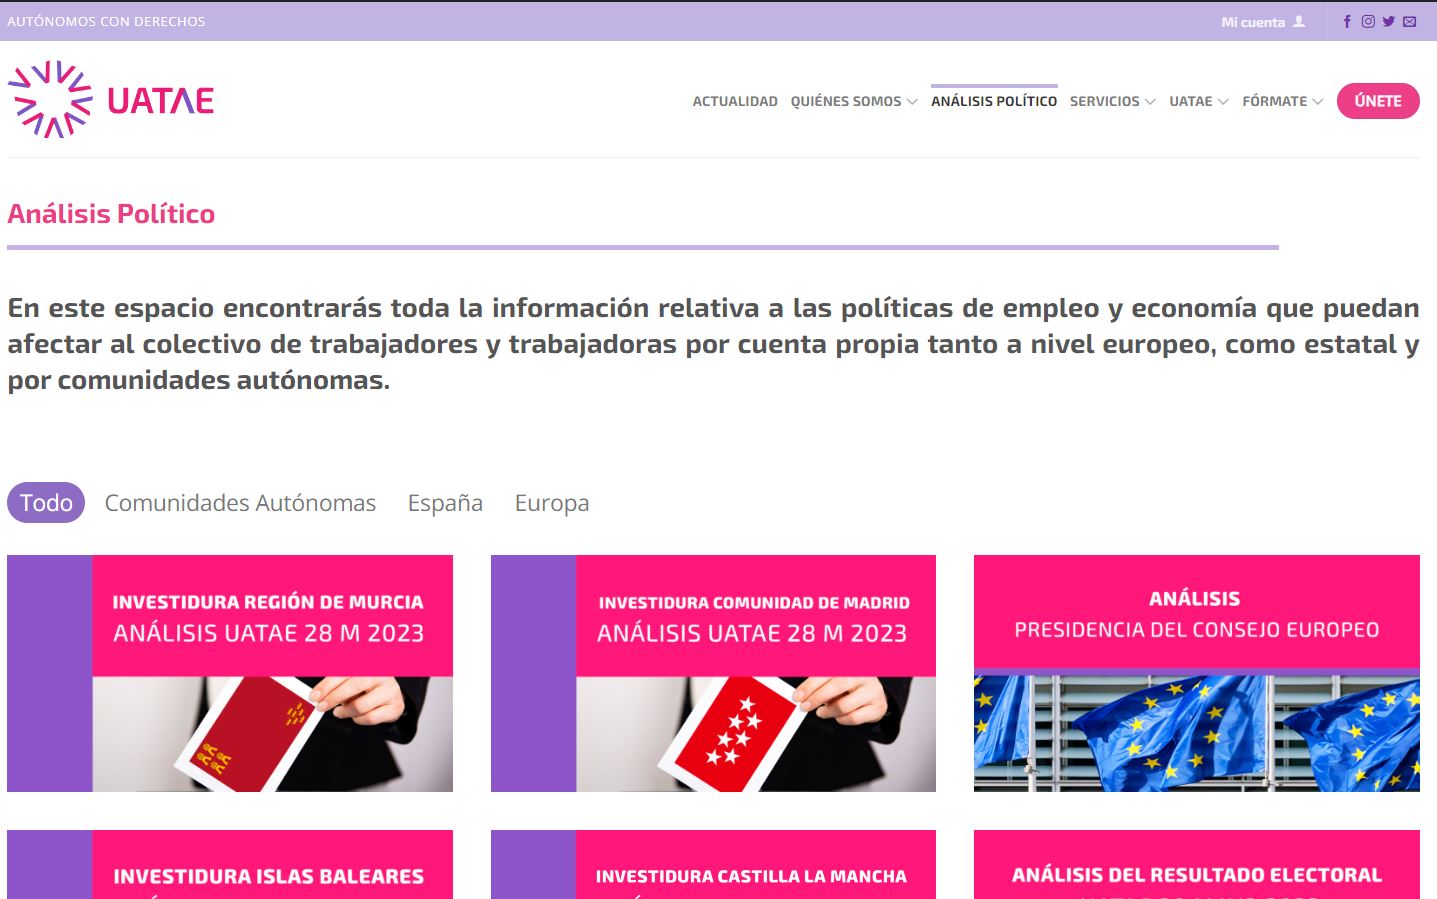Image resolution: width=1437 pixels, height=899 pixels.
Task: Filter articles by España
Action: [x=445, y=503]
